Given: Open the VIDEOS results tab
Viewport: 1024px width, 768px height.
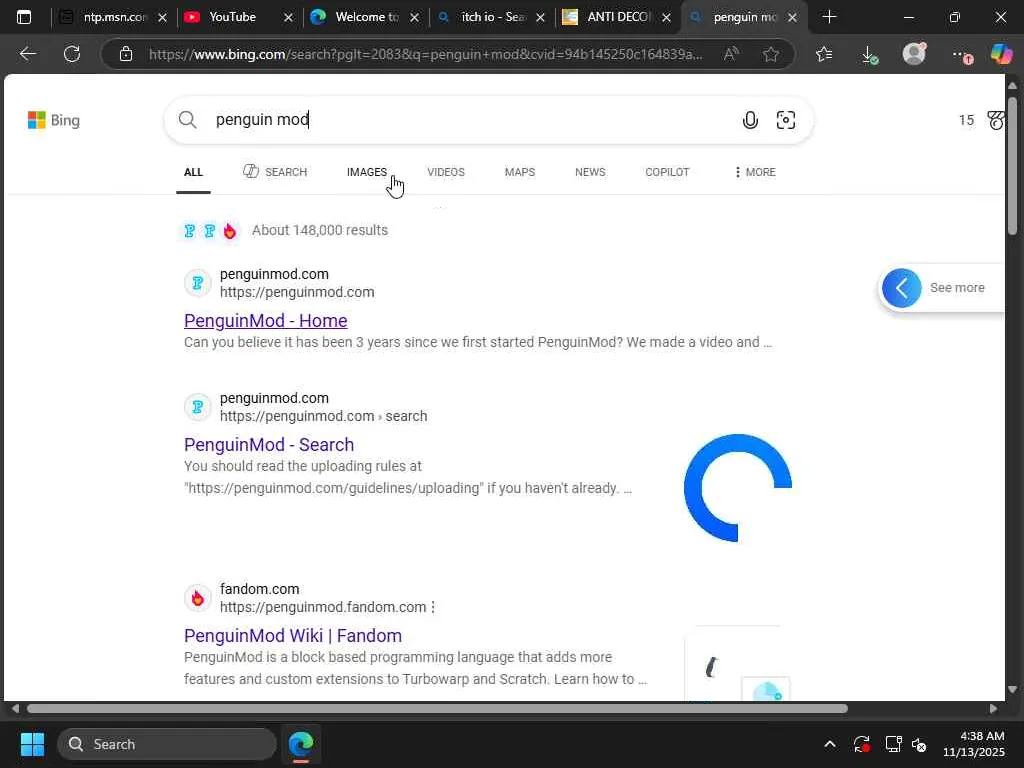Looking at the screenshot, I should click(446, 172).
